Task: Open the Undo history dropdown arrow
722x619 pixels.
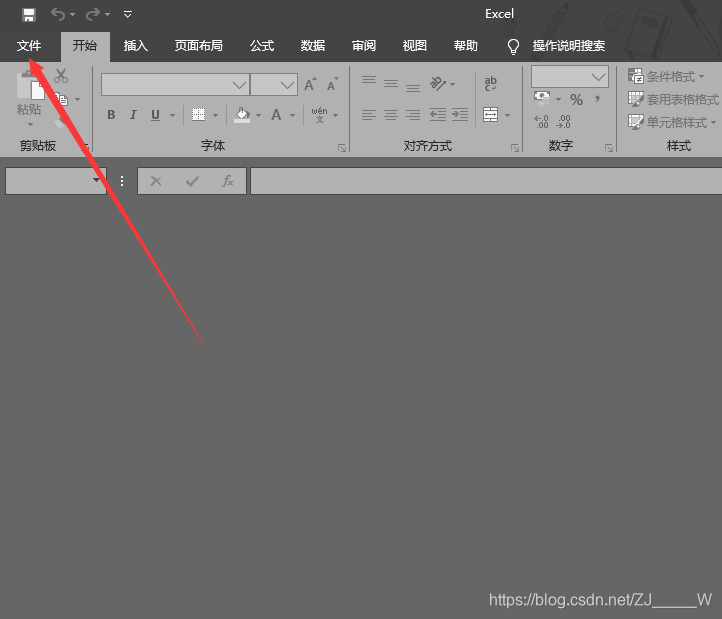Action: [72, 15]
